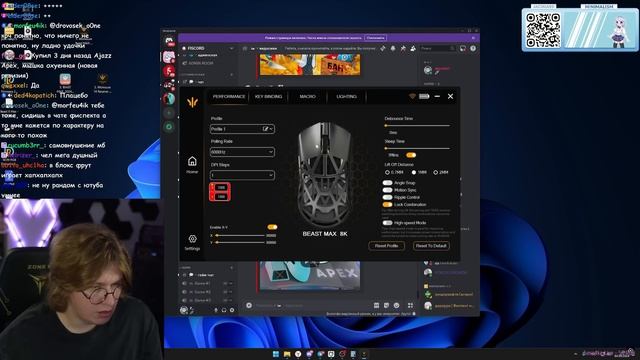Toggle Angle Snap
Screen dimensions: 640x360
point(387,183)
